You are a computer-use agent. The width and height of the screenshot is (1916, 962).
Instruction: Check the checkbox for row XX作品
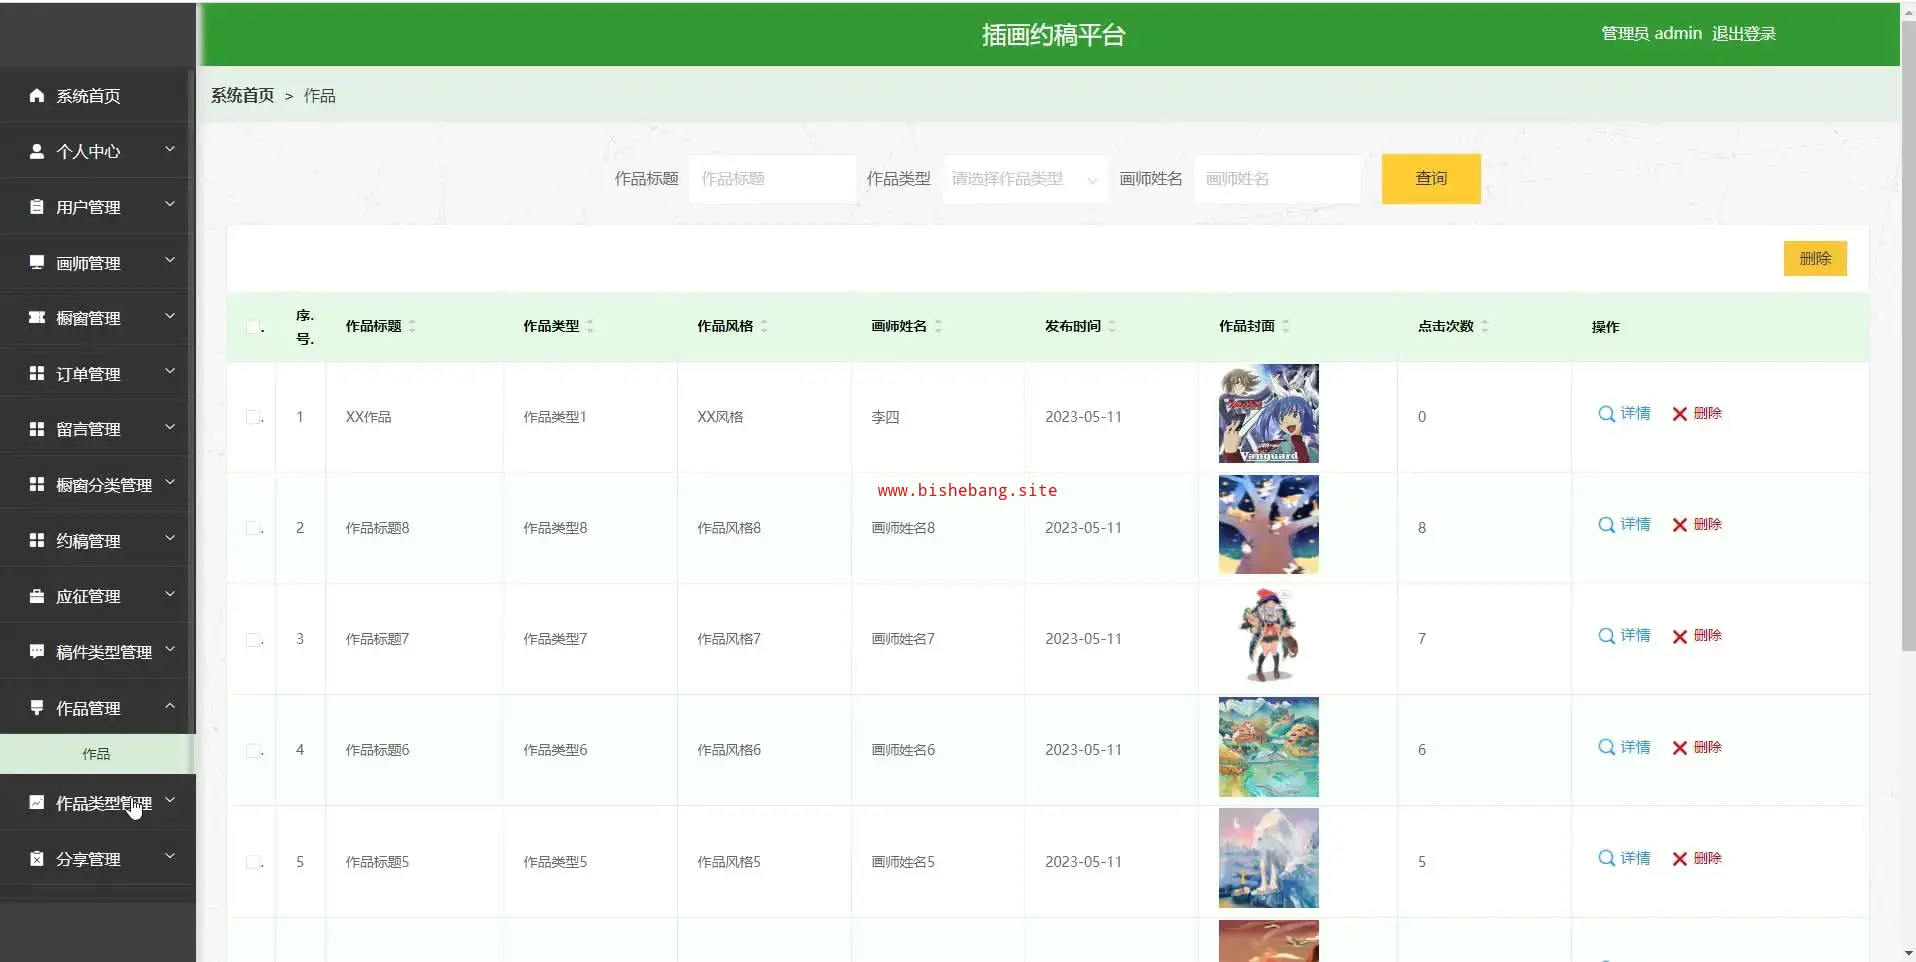(253, 417)
